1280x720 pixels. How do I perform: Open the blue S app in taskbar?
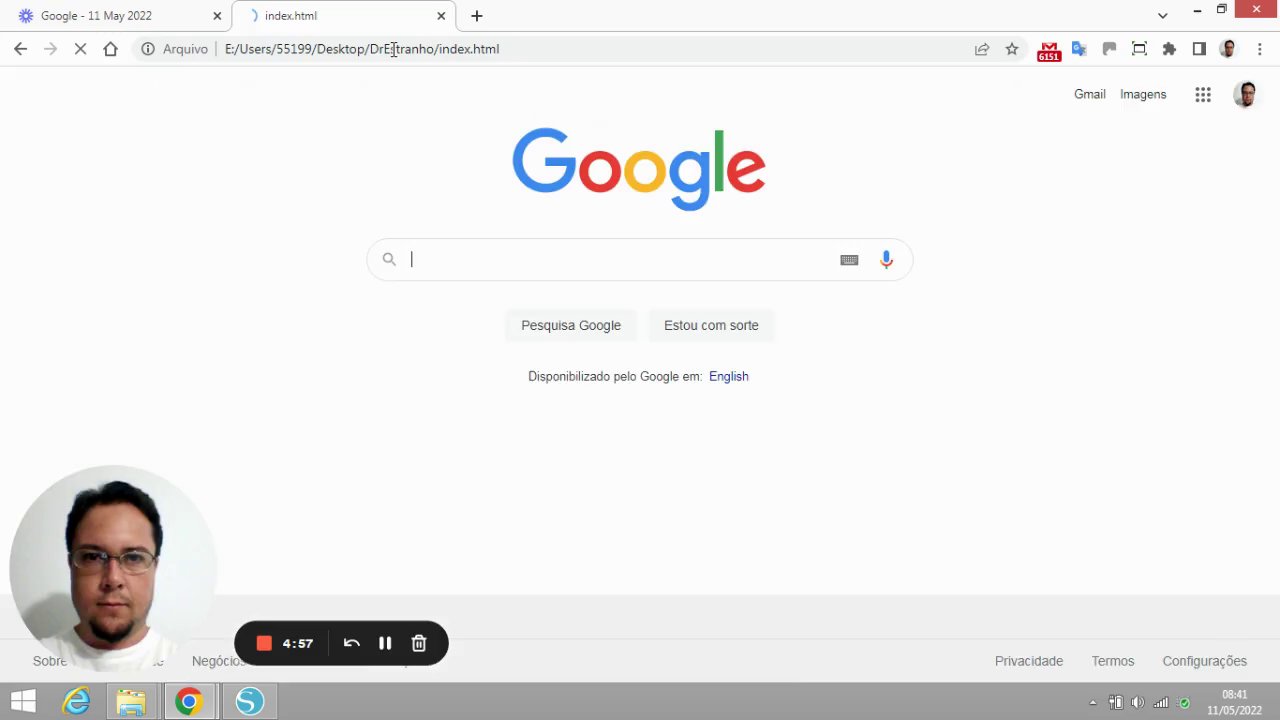(249, 702)
